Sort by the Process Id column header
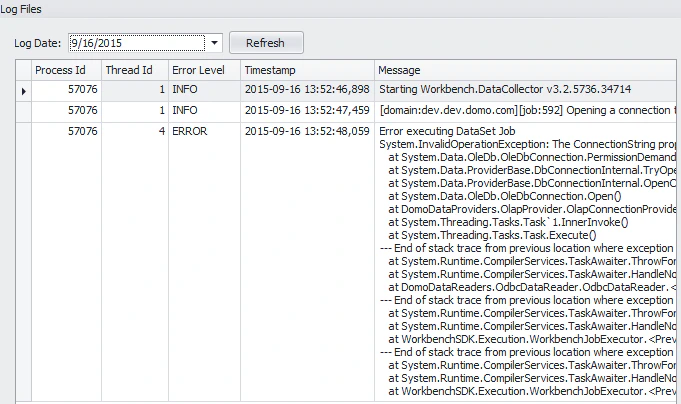 point(66,70)
